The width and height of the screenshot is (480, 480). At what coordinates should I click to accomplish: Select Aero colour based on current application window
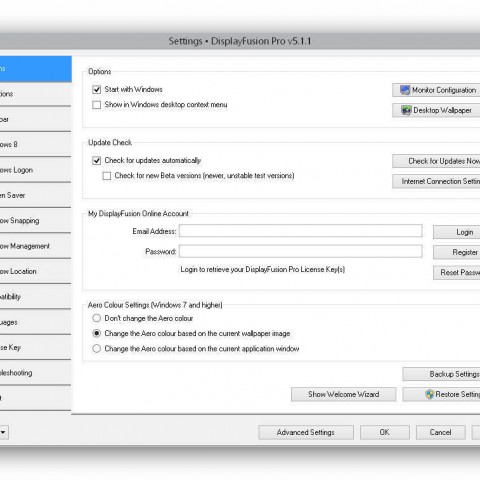click(97, 349)
